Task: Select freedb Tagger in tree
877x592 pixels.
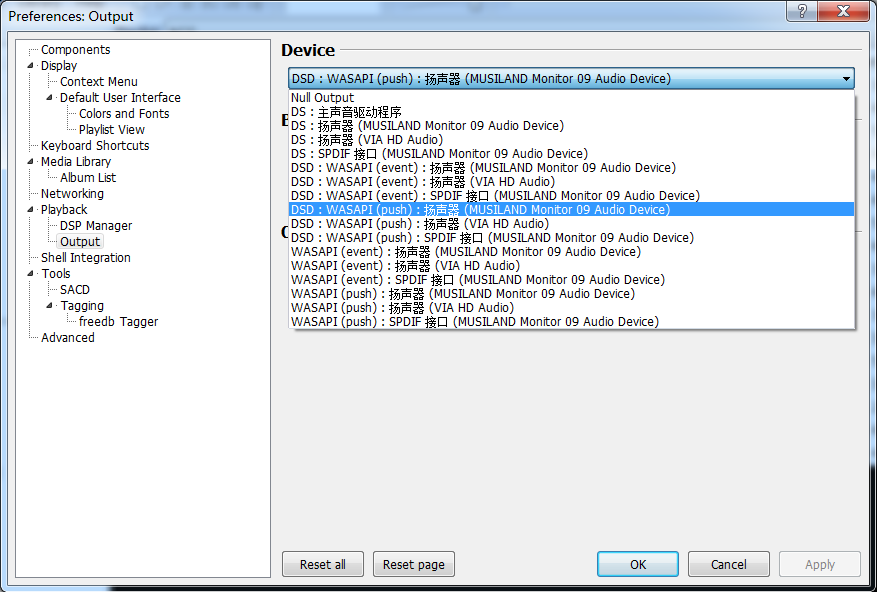Action: [x=118, y=322]
